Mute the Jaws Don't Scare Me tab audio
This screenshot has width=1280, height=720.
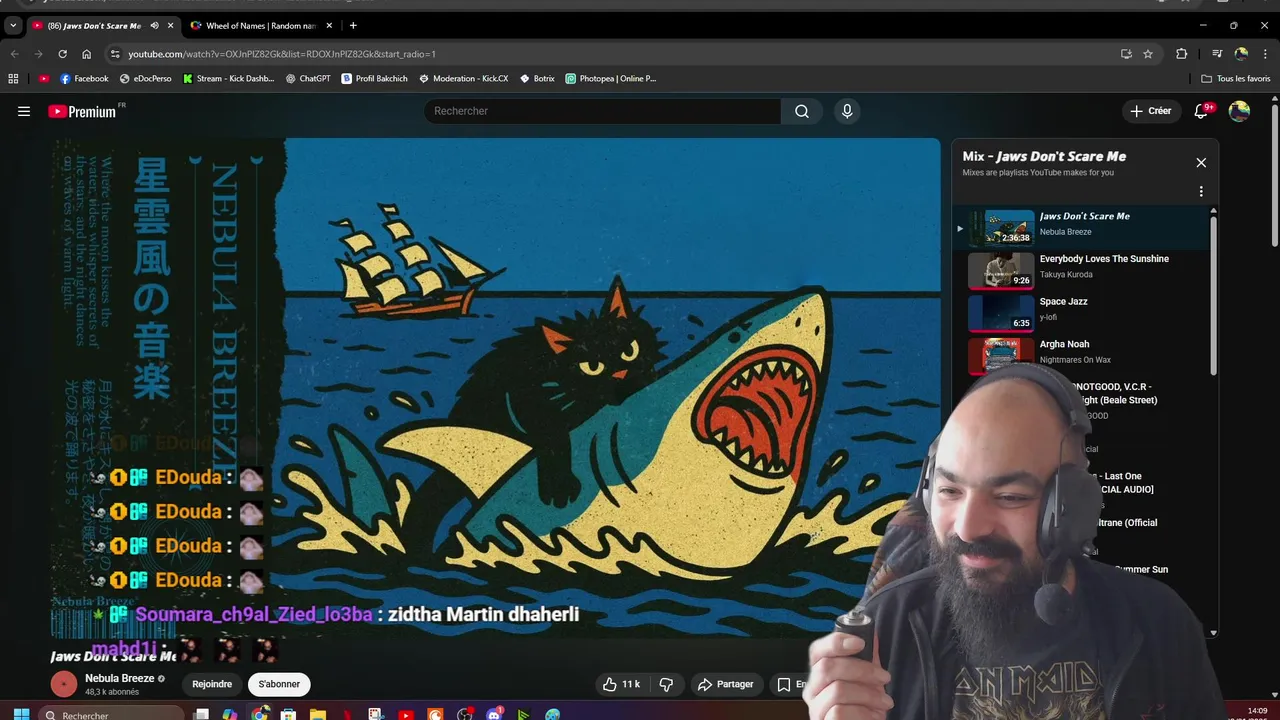154,25
